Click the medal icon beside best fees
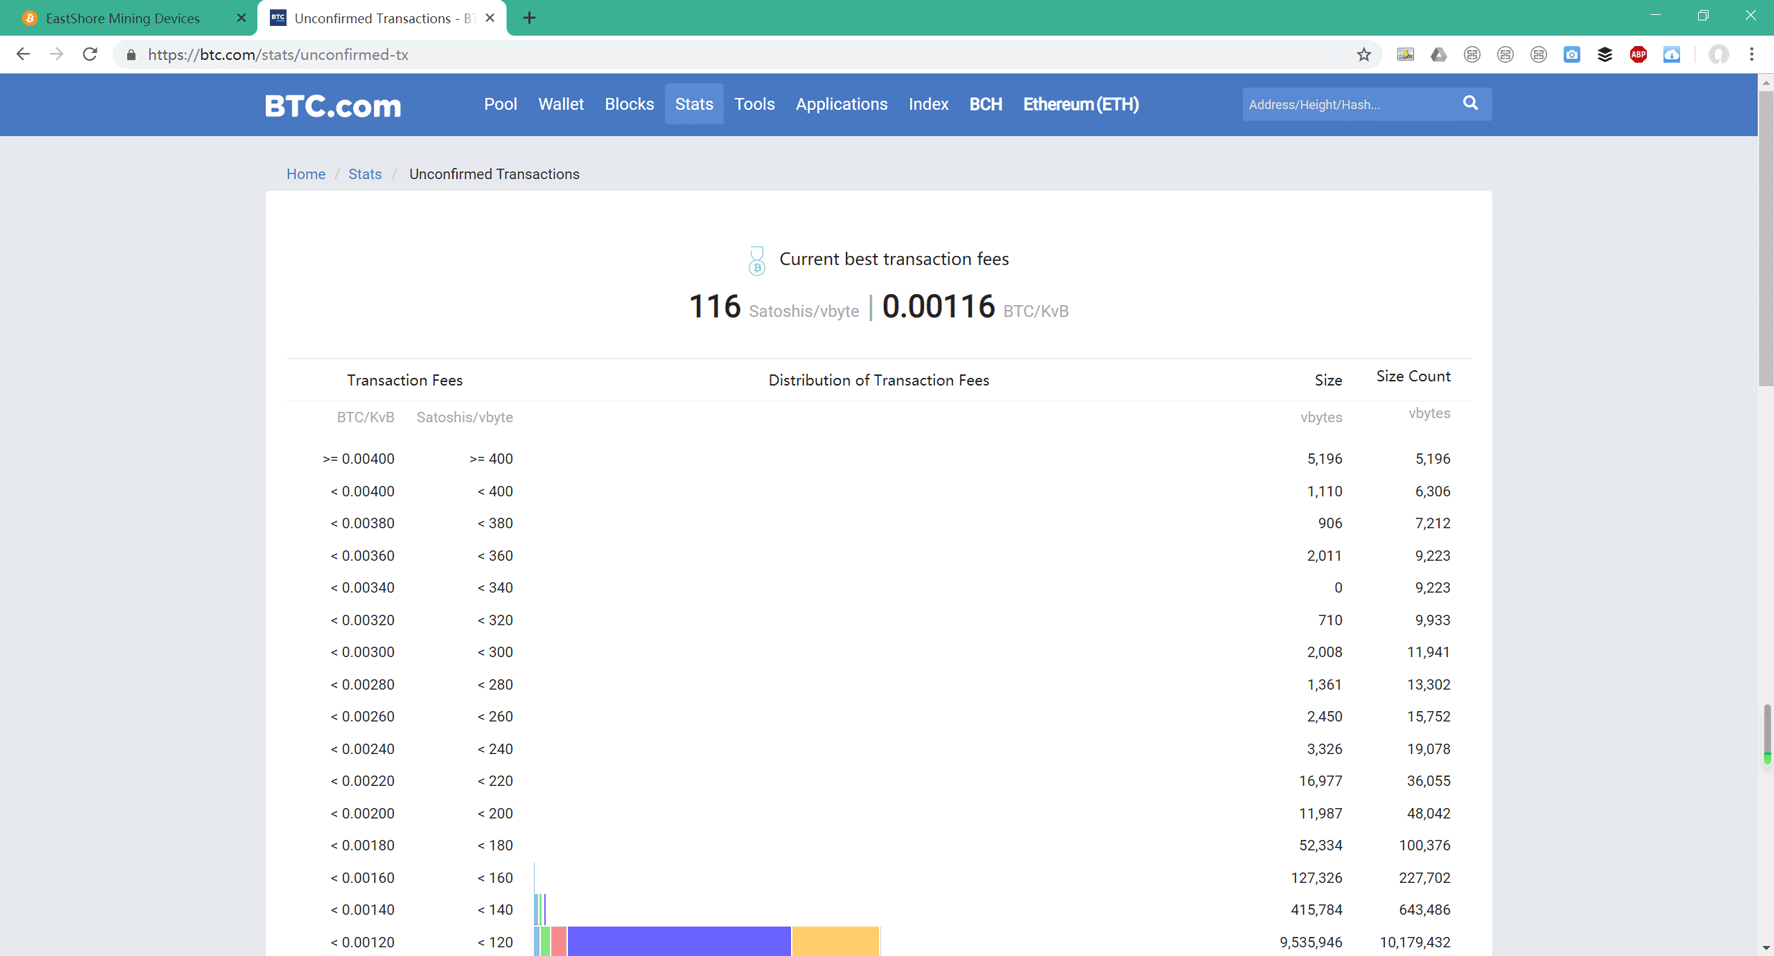 pyautogui.click(x=757, y=261)
